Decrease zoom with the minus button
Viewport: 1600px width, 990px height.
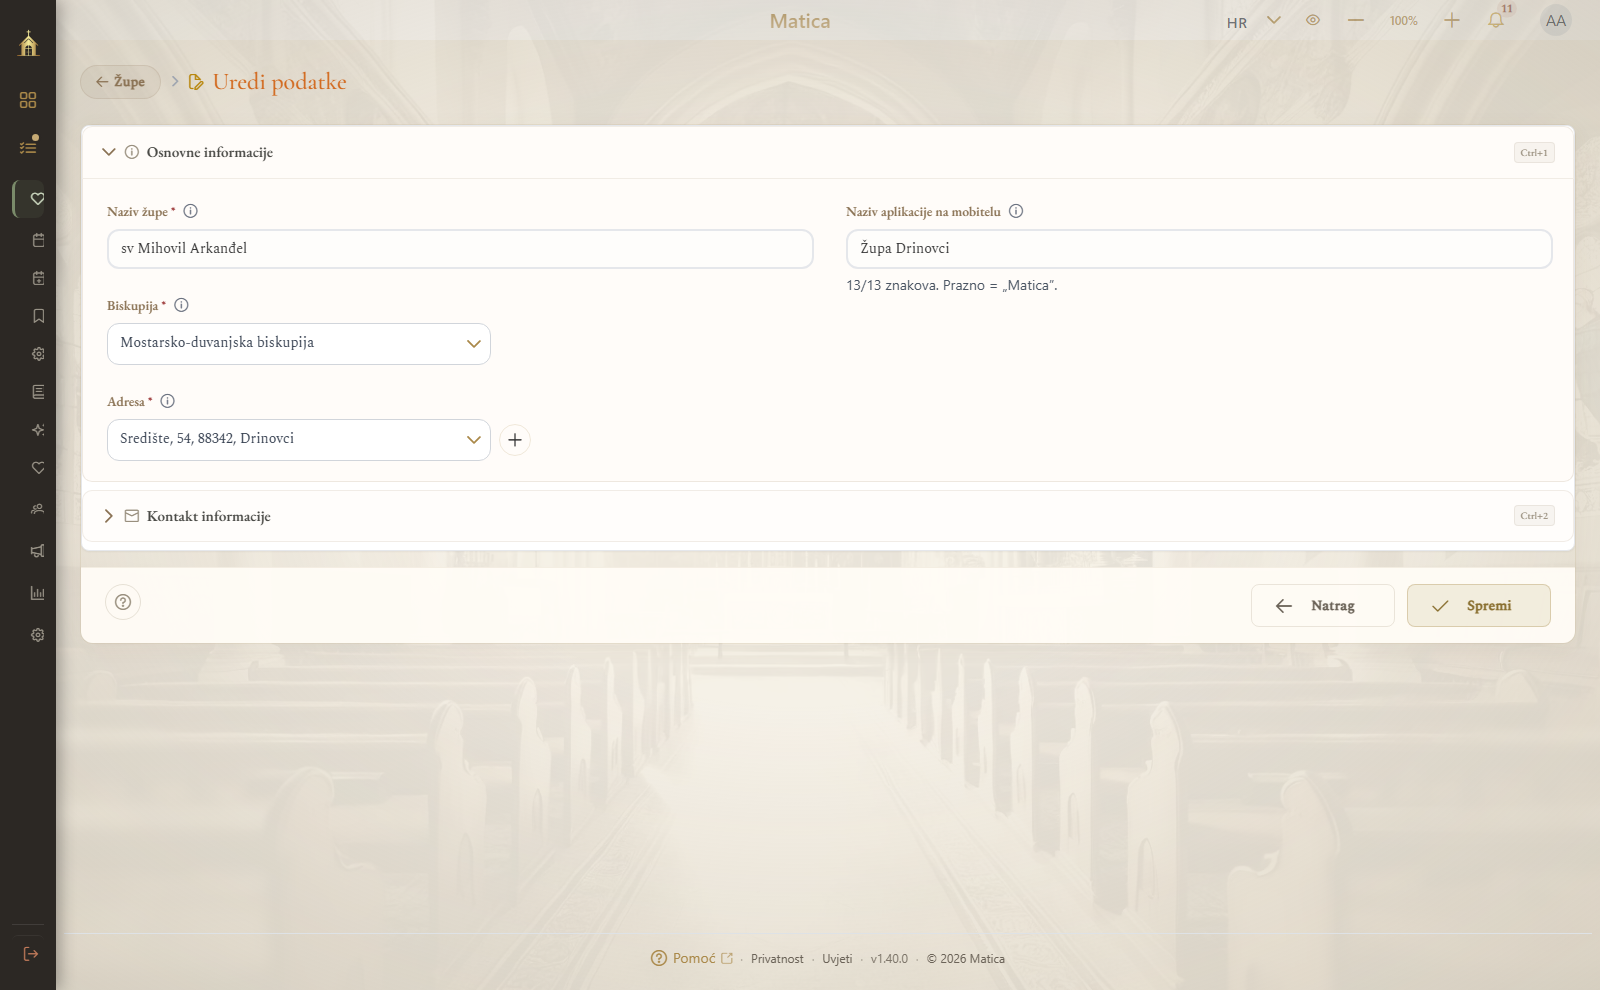pos(1356,20)
